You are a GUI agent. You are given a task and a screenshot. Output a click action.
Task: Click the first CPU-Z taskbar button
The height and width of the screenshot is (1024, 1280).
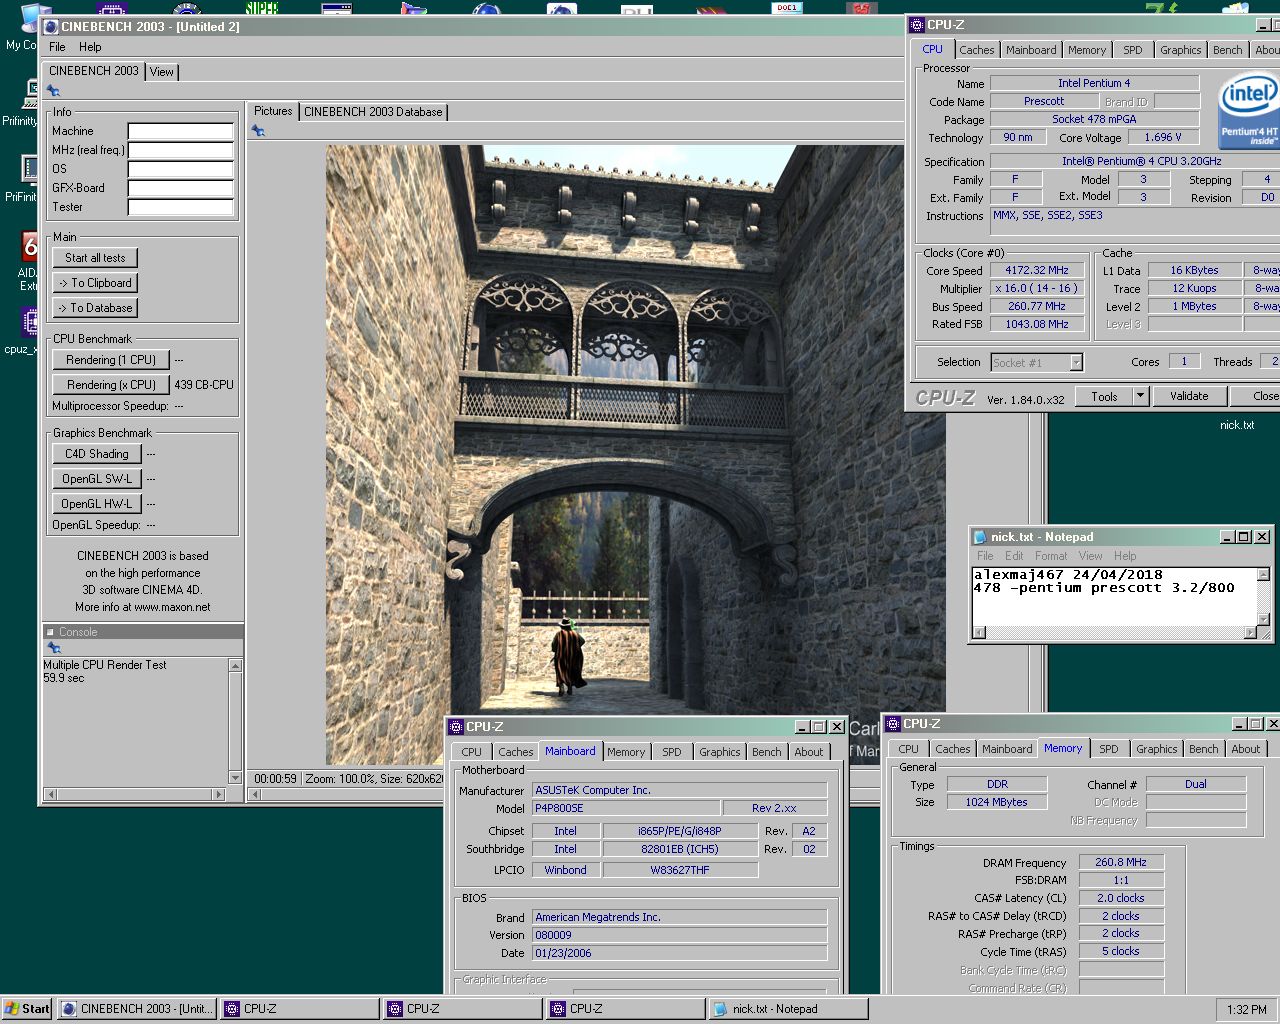point(299,1009)
